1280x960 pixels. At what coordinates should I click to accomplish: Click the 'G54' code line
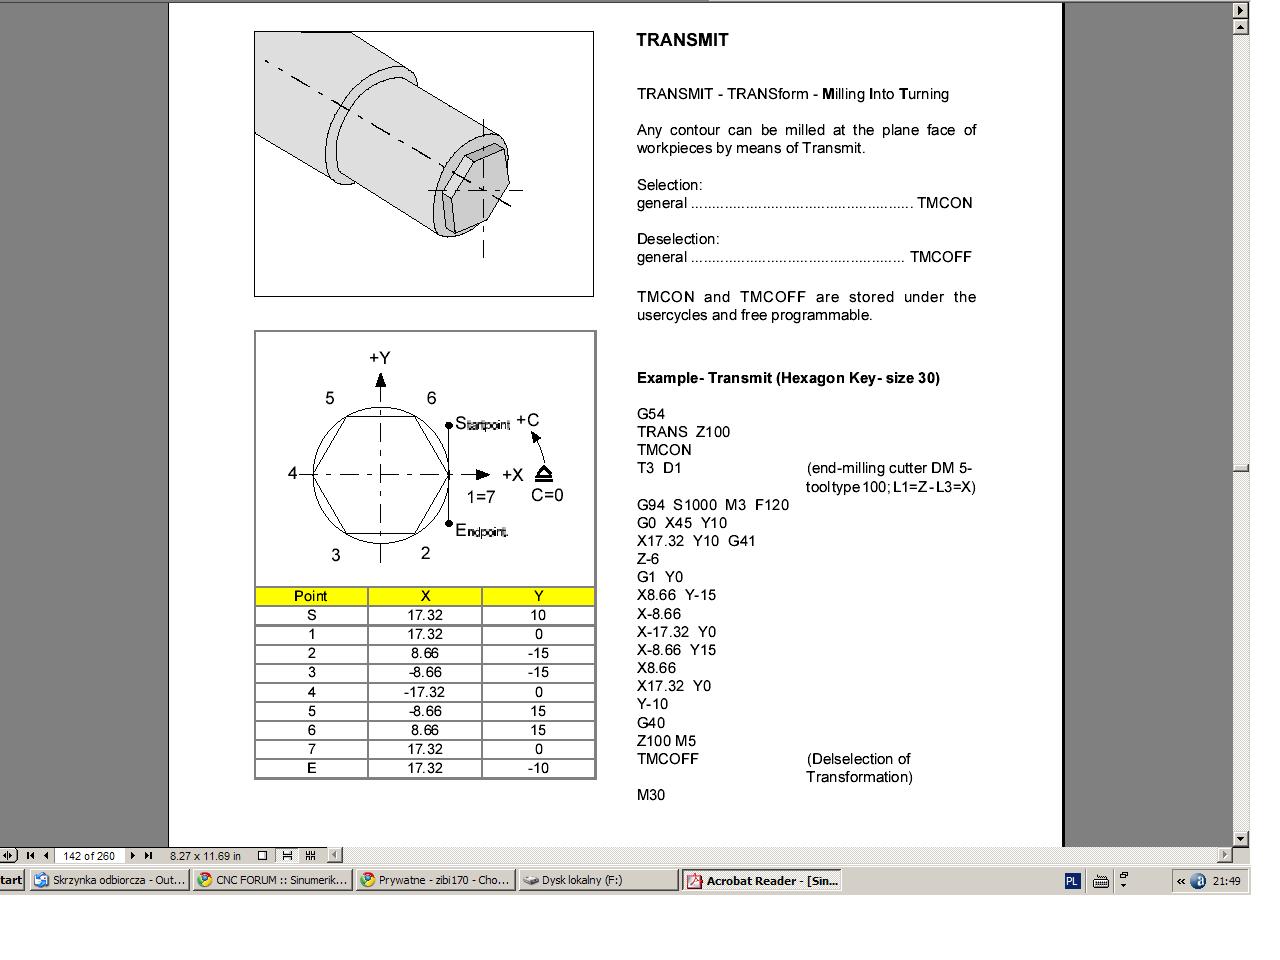click(x=651, y=414)
